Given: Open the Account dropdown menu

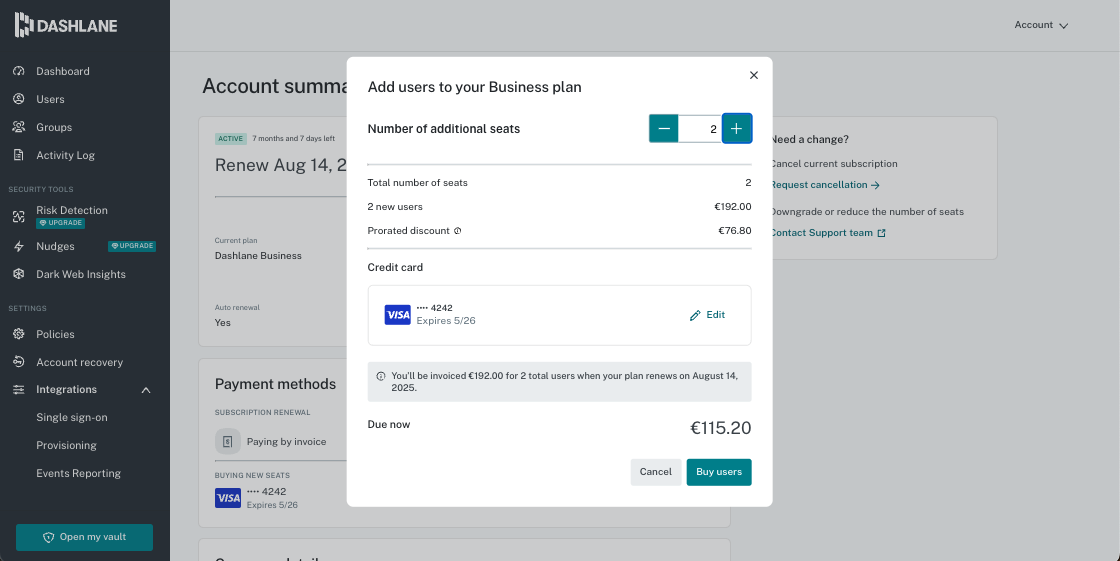Looking at the screenshot, I should click(1041, 25).
